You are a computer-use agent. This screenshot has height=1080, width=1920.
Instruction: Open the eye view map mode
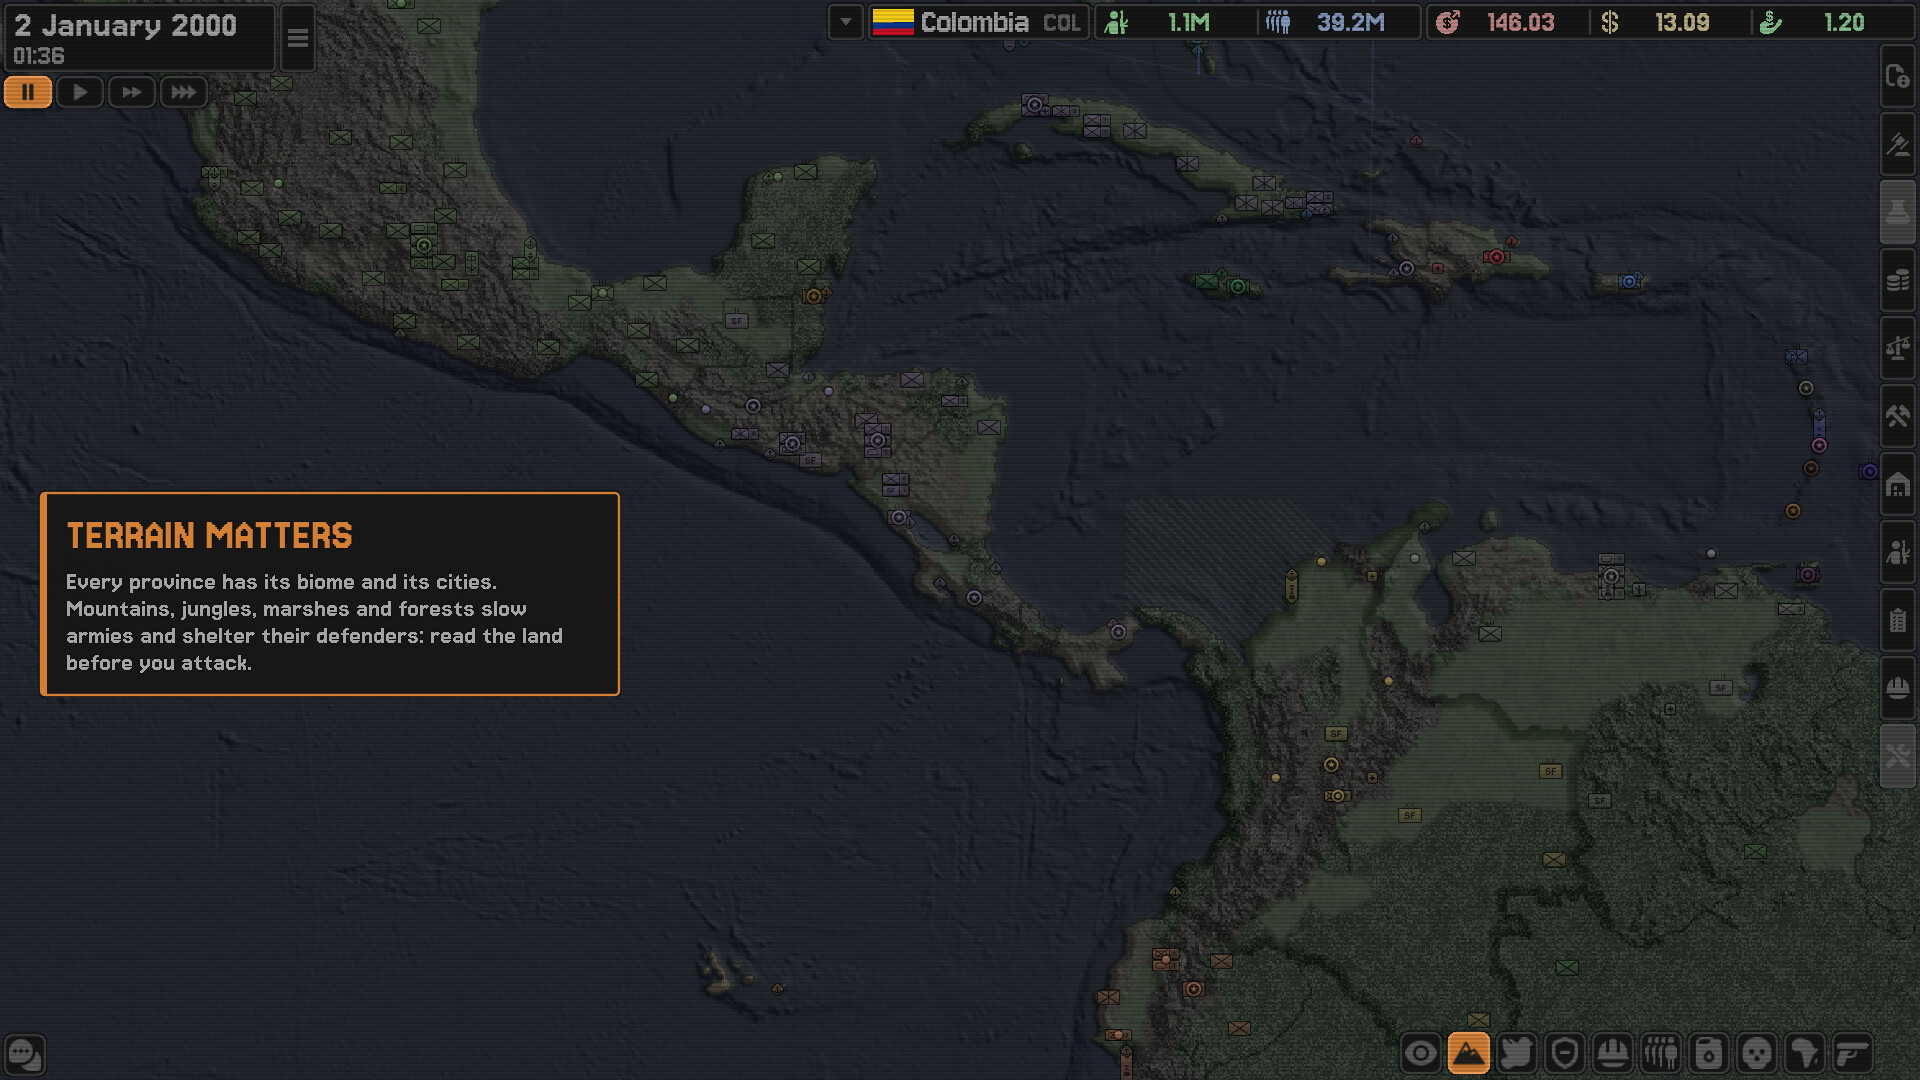point(1420,1053)
